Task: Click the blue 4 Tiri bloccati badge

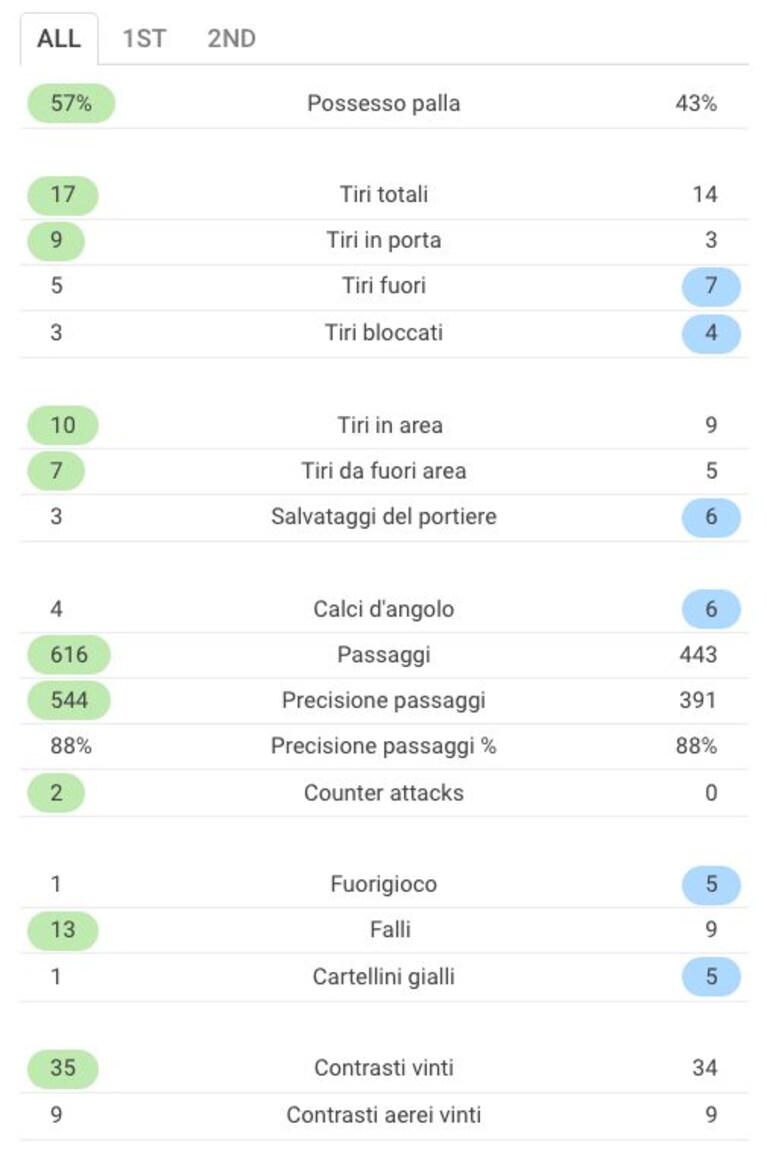Action: coord(711,332)
